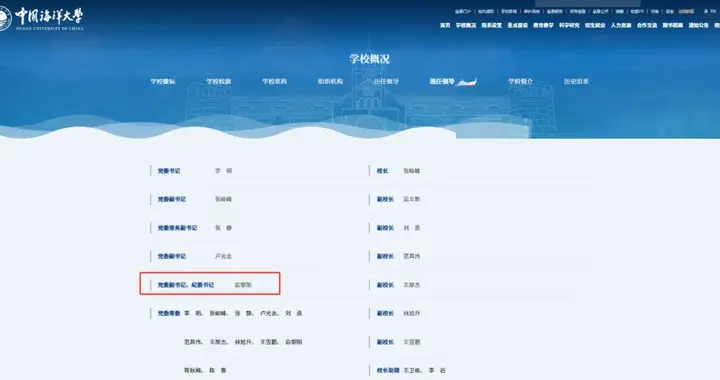Click the 党委常委 row label
Image resolution: width=720 pixels, height=380 pixels.
(169, 313)
